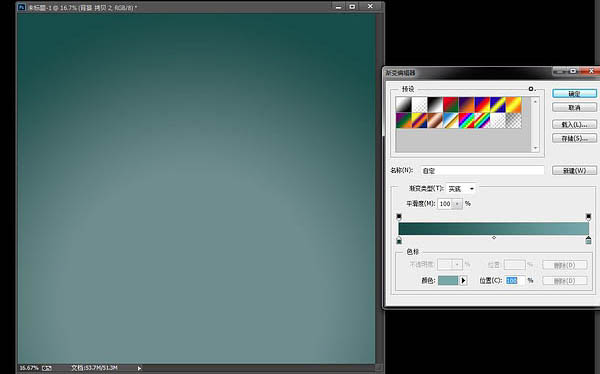Pick the rainbow spectrum gradient preset
600x374 pixels.
pos(466,120)
